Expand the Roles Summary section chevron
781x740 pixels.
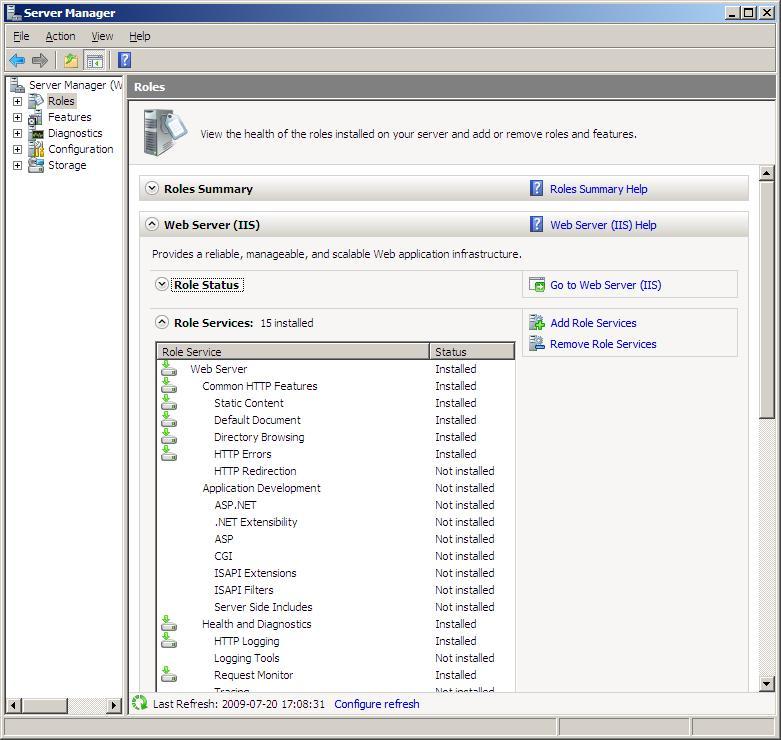(x=152, y=188)
